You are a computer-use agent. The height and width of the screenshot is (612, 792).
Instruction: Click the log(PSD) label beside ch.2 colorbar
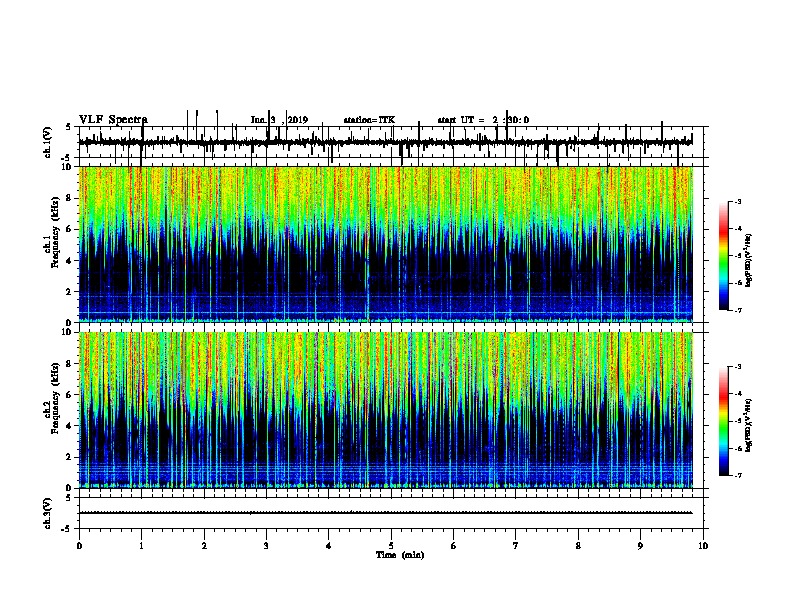[x=749, y=425]
